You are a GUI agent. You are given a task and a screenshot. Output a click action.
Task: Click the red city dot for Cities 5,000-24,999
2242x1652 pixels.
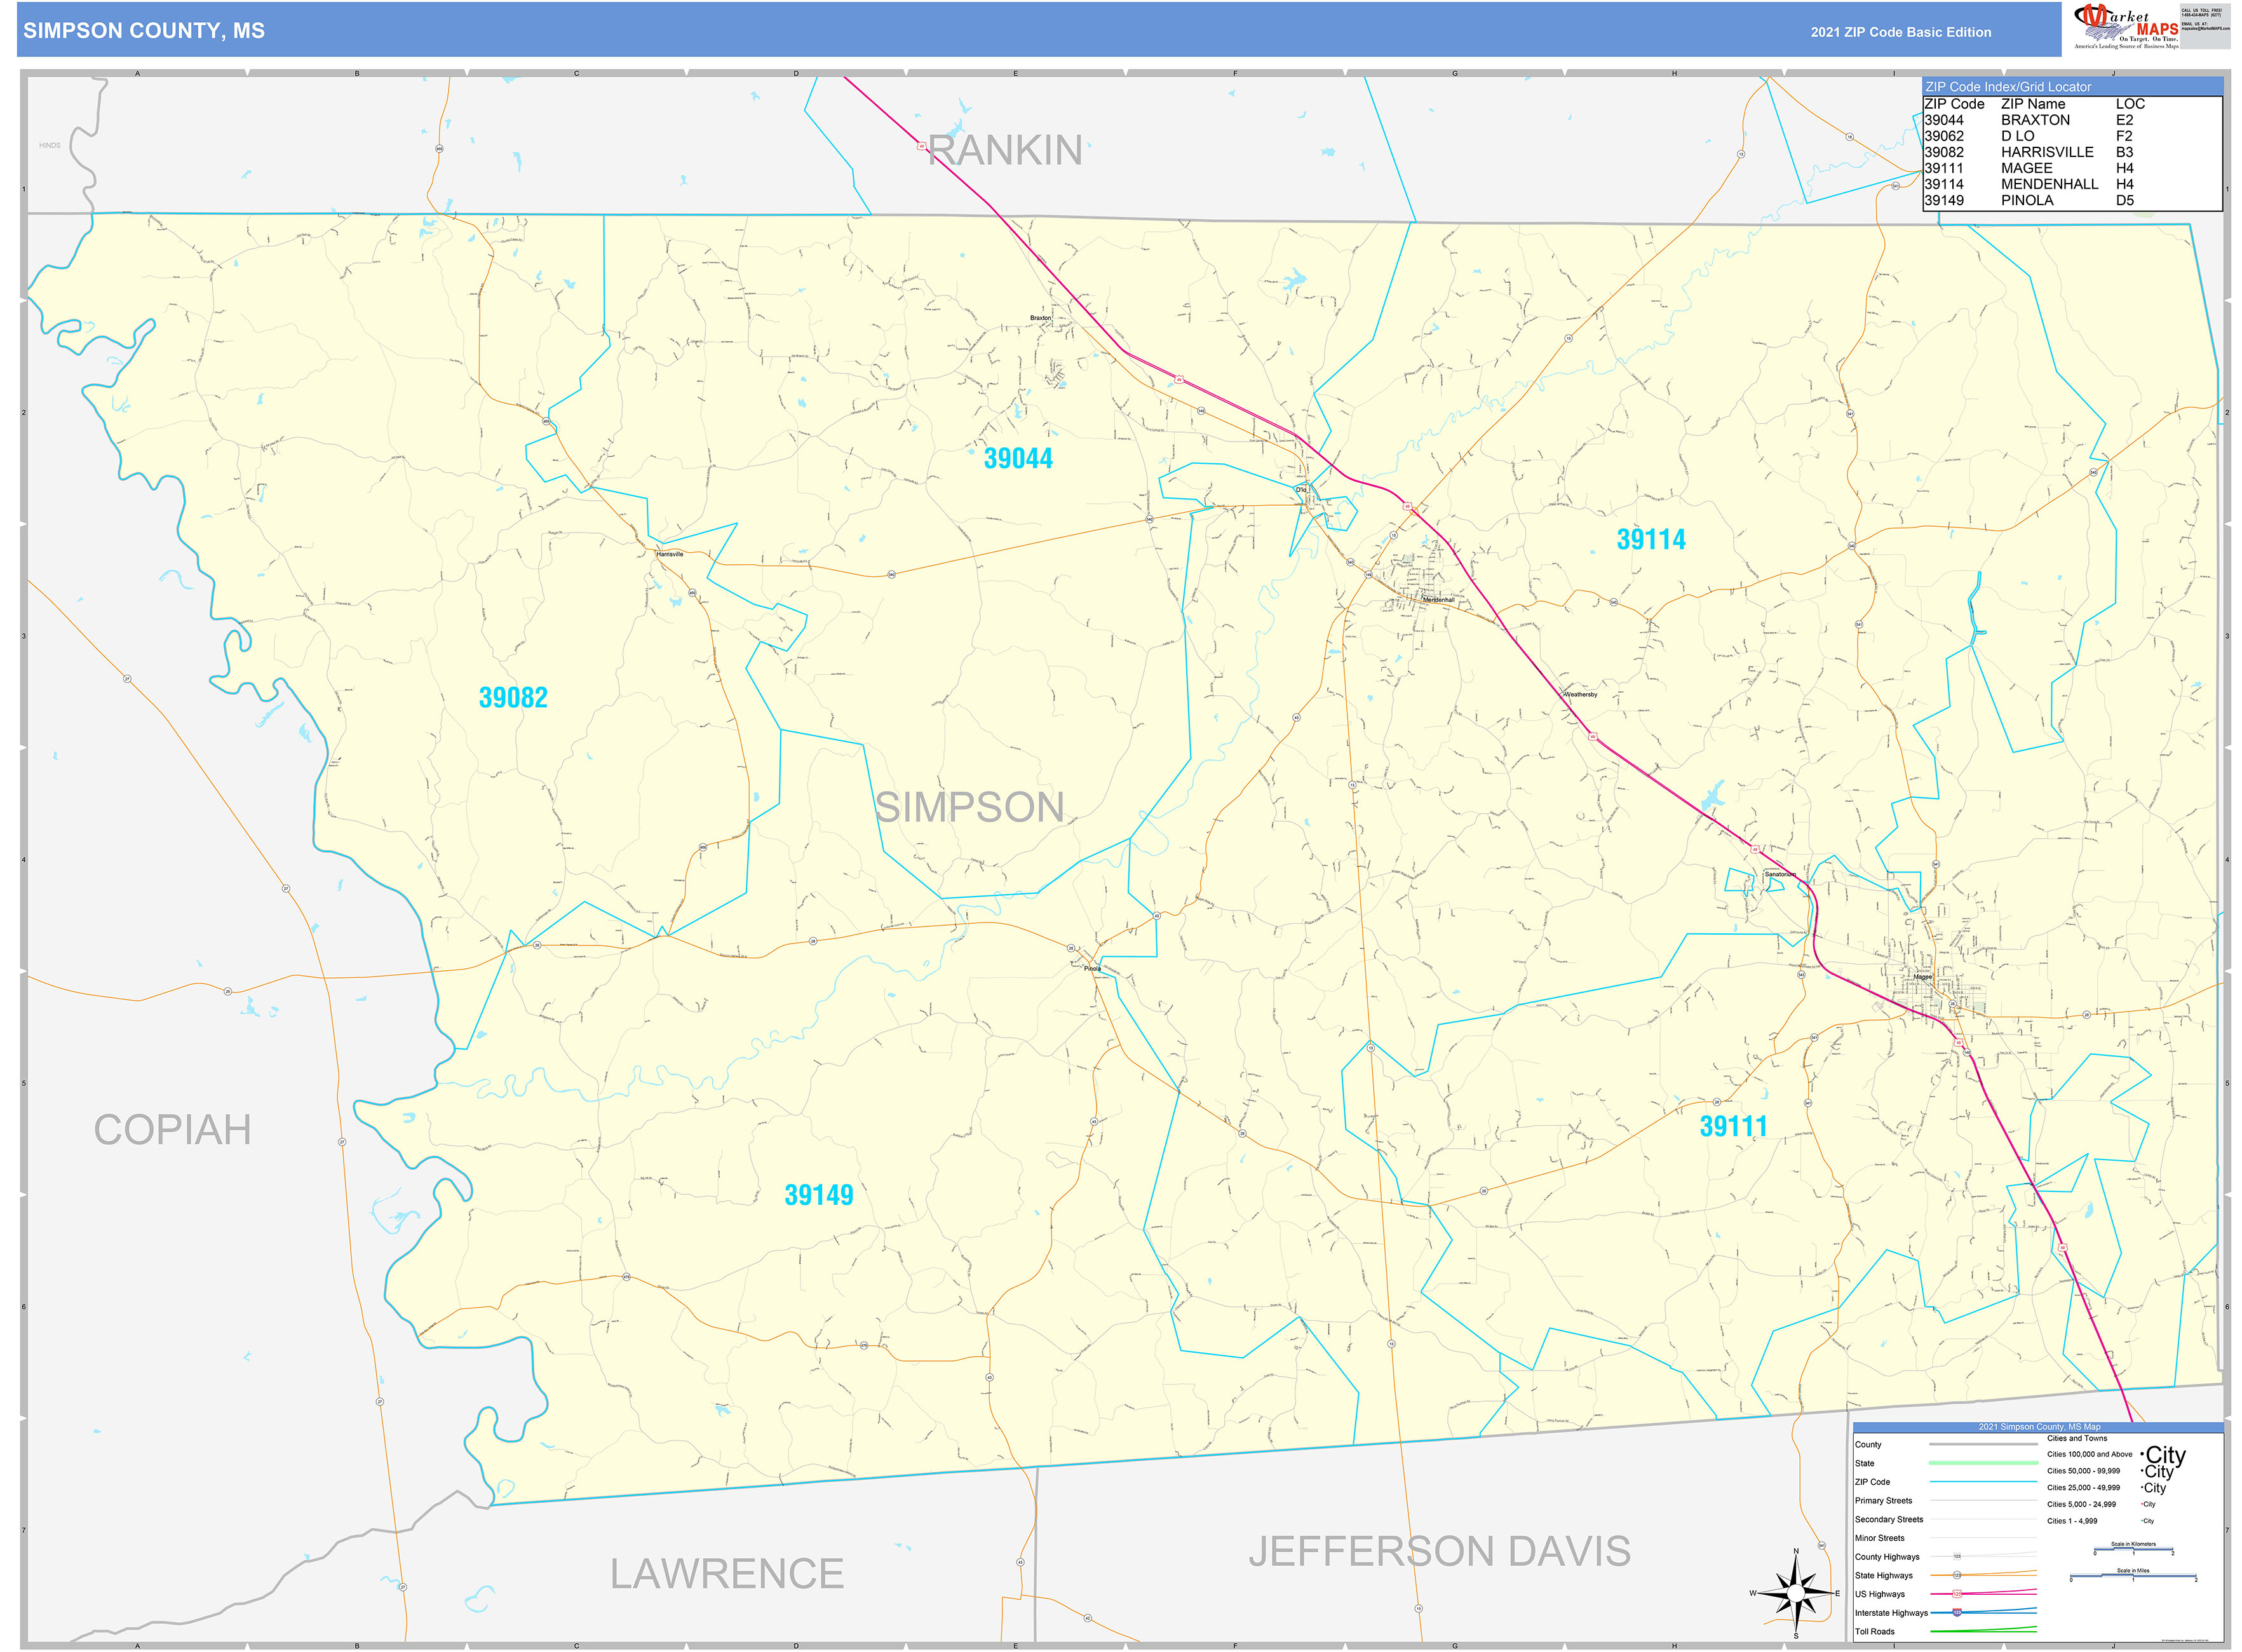click(x=2142, y=1504)
